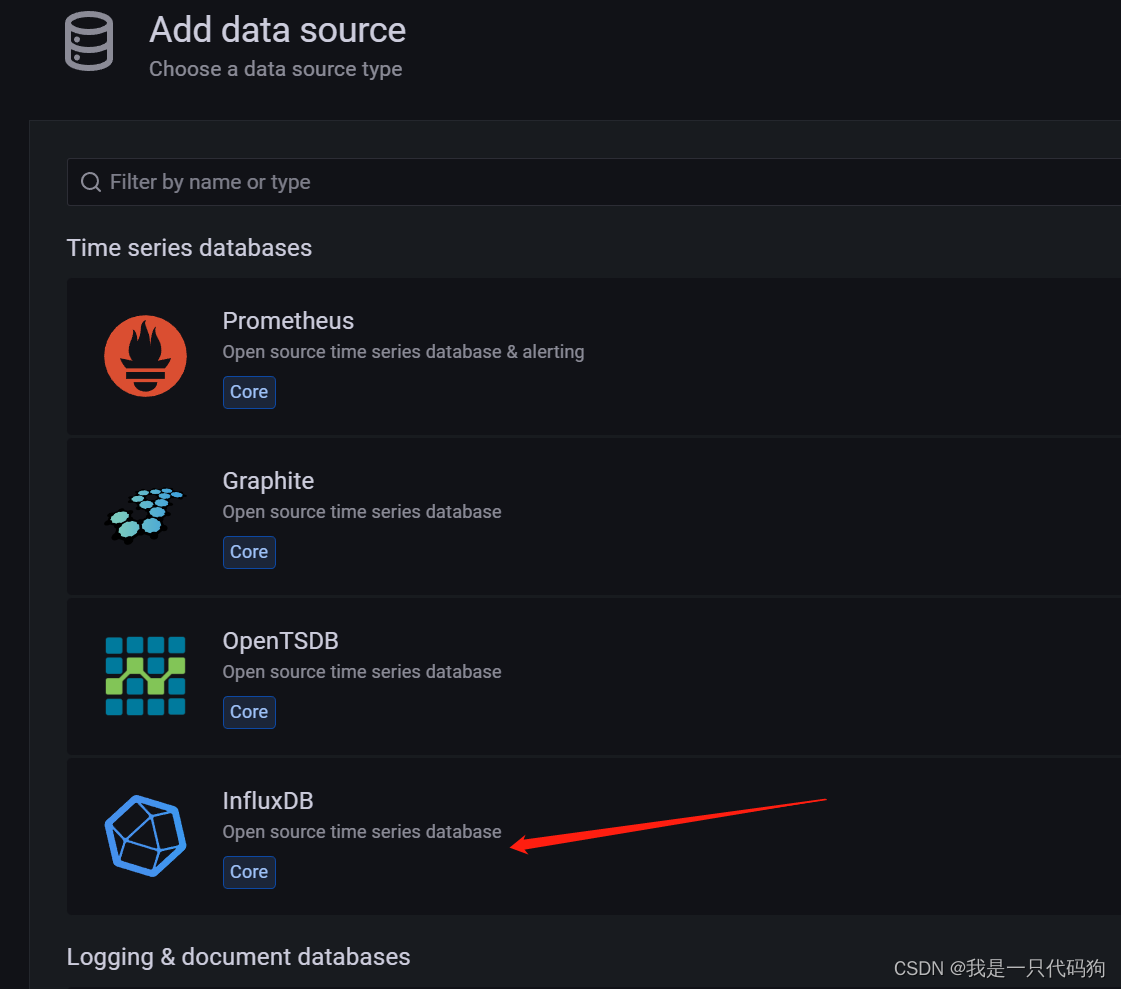Click 'Choose a data source type' subtitle

point(275,69)
